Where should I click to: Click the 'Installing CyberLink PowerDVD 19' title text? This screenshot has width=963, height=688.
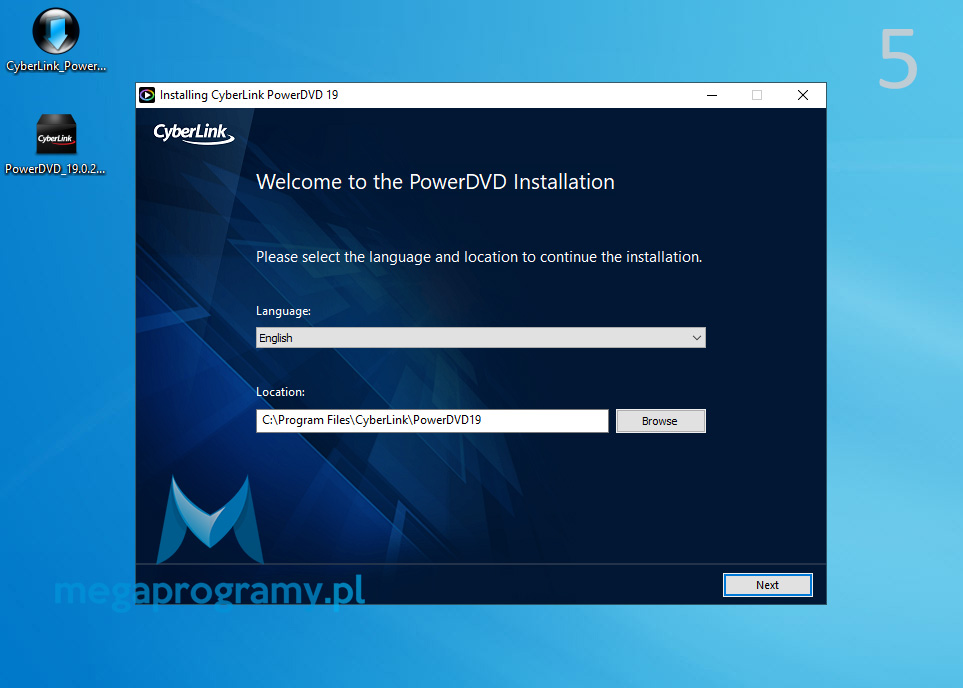[249, 95]
